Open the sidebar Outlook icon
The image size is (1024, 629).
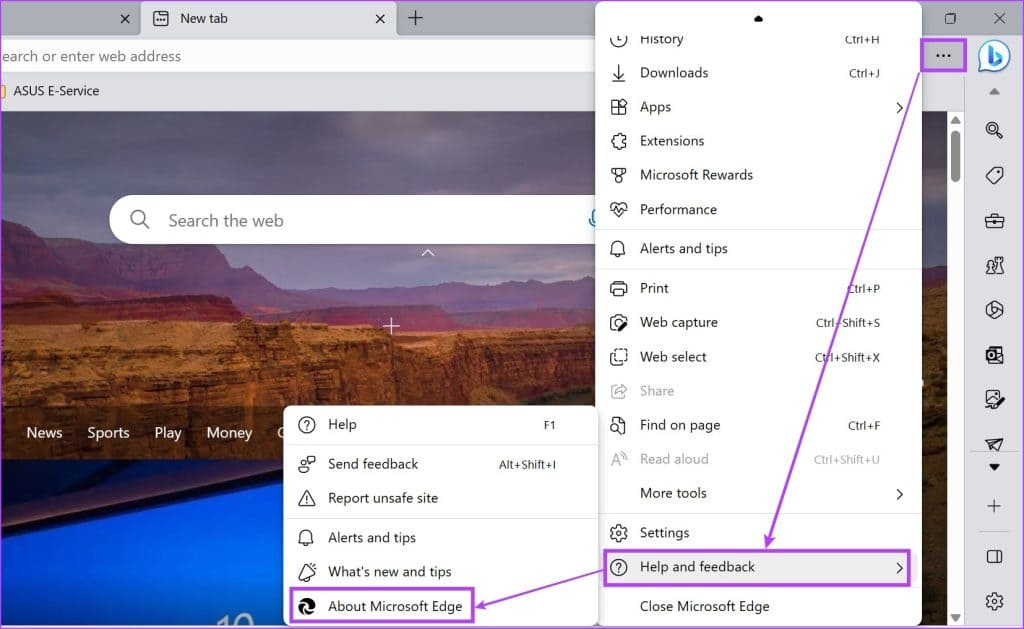click(994, 355)
